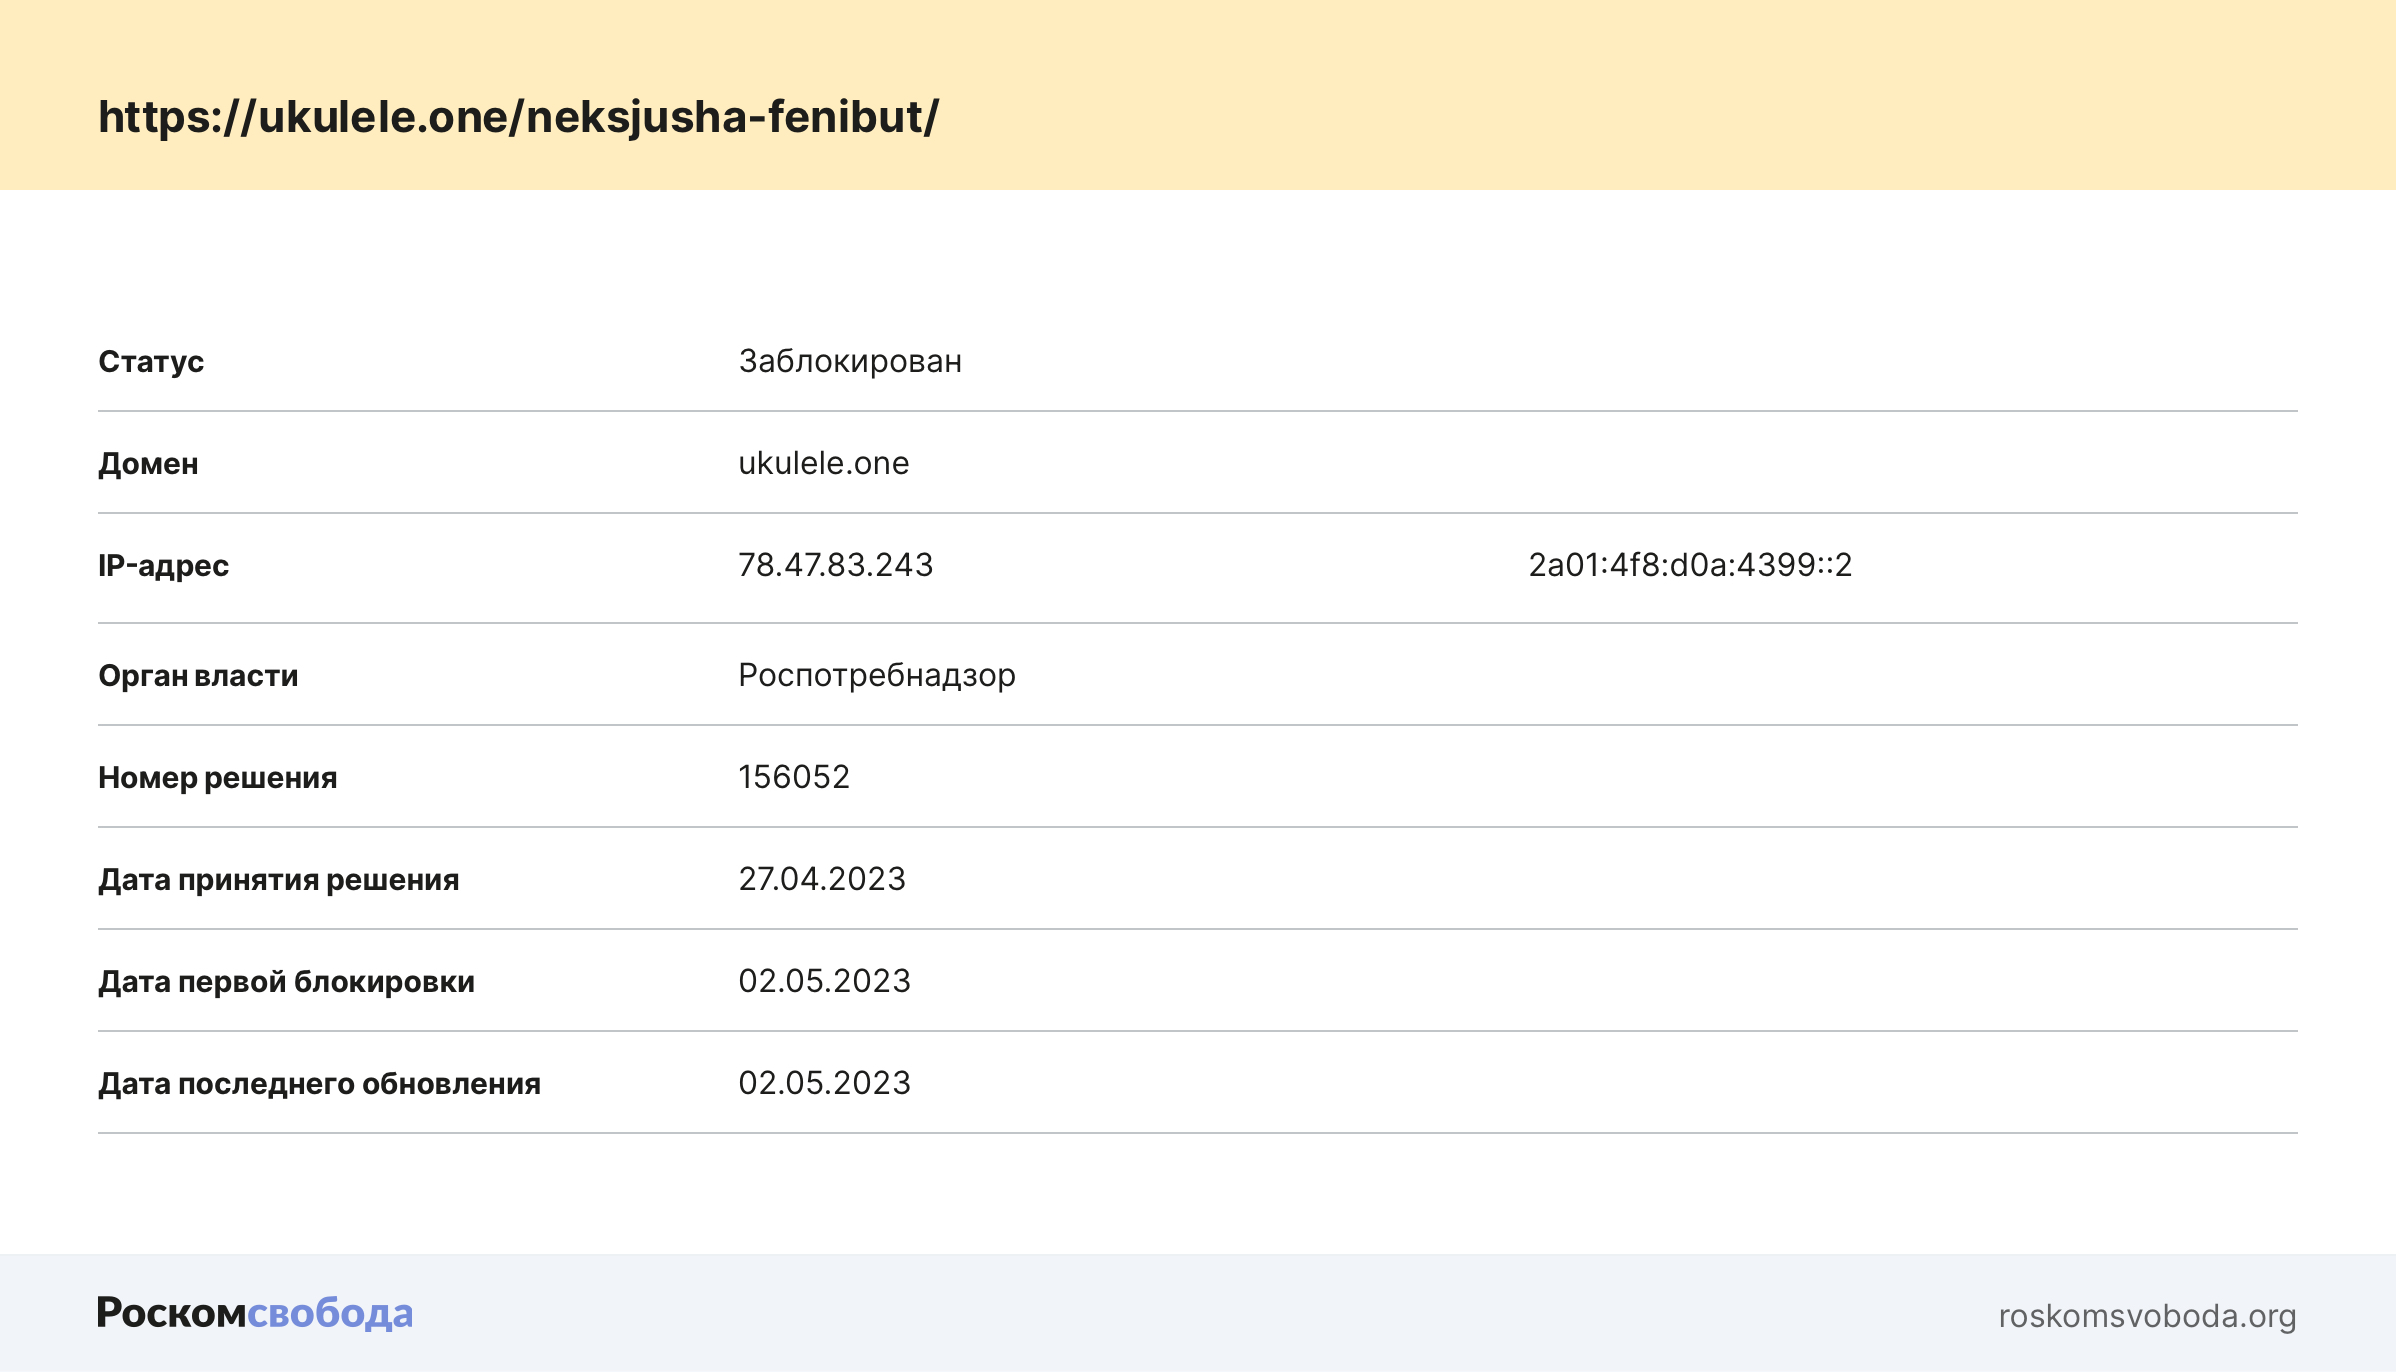Select the IPv4 address 78.47.83.243
The height and width of the screenshot is (1372, 2396).
pos(835,565)
